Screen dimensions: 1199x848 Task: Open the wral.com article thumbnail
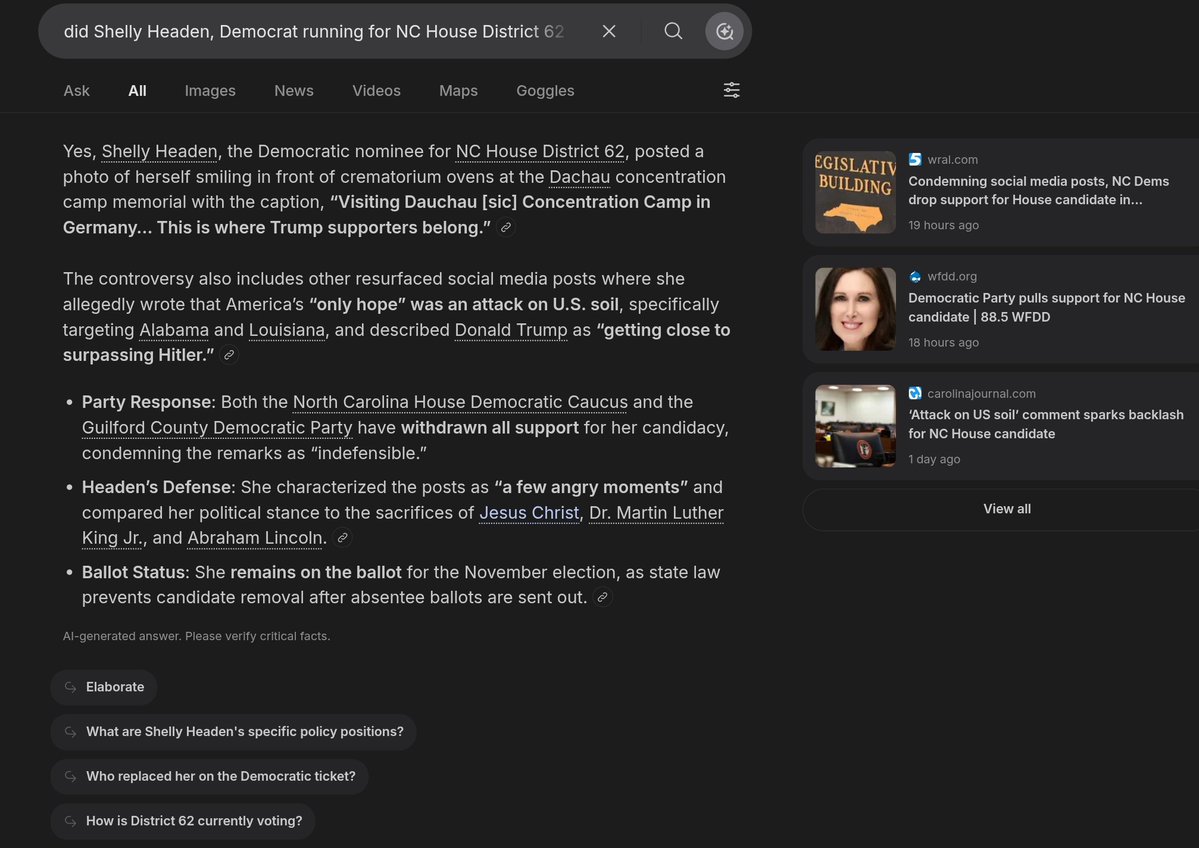tap(855, 192)
